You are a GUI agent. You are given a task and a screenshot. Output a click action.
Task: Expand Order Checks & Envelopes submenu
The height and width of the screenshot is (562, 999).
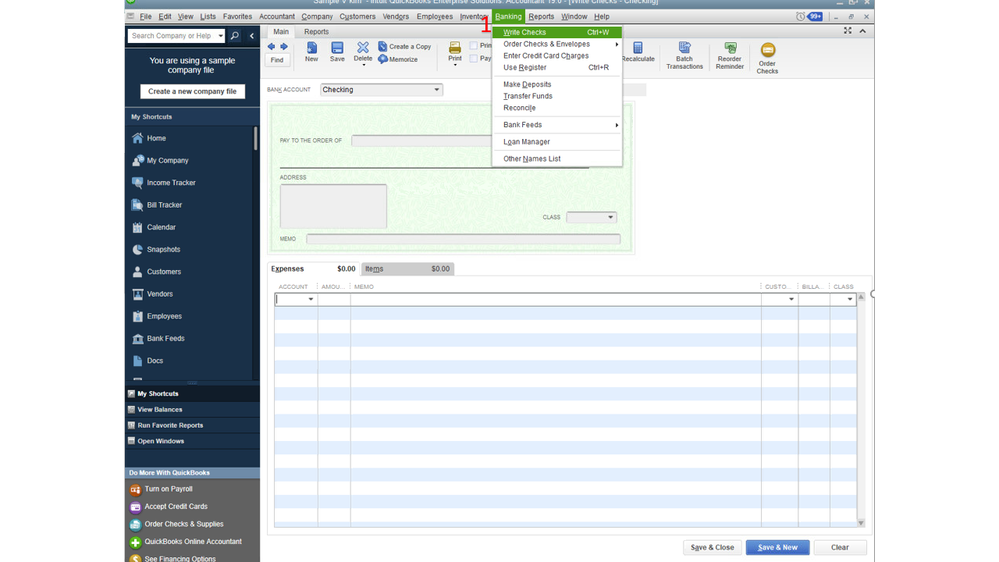617,45
